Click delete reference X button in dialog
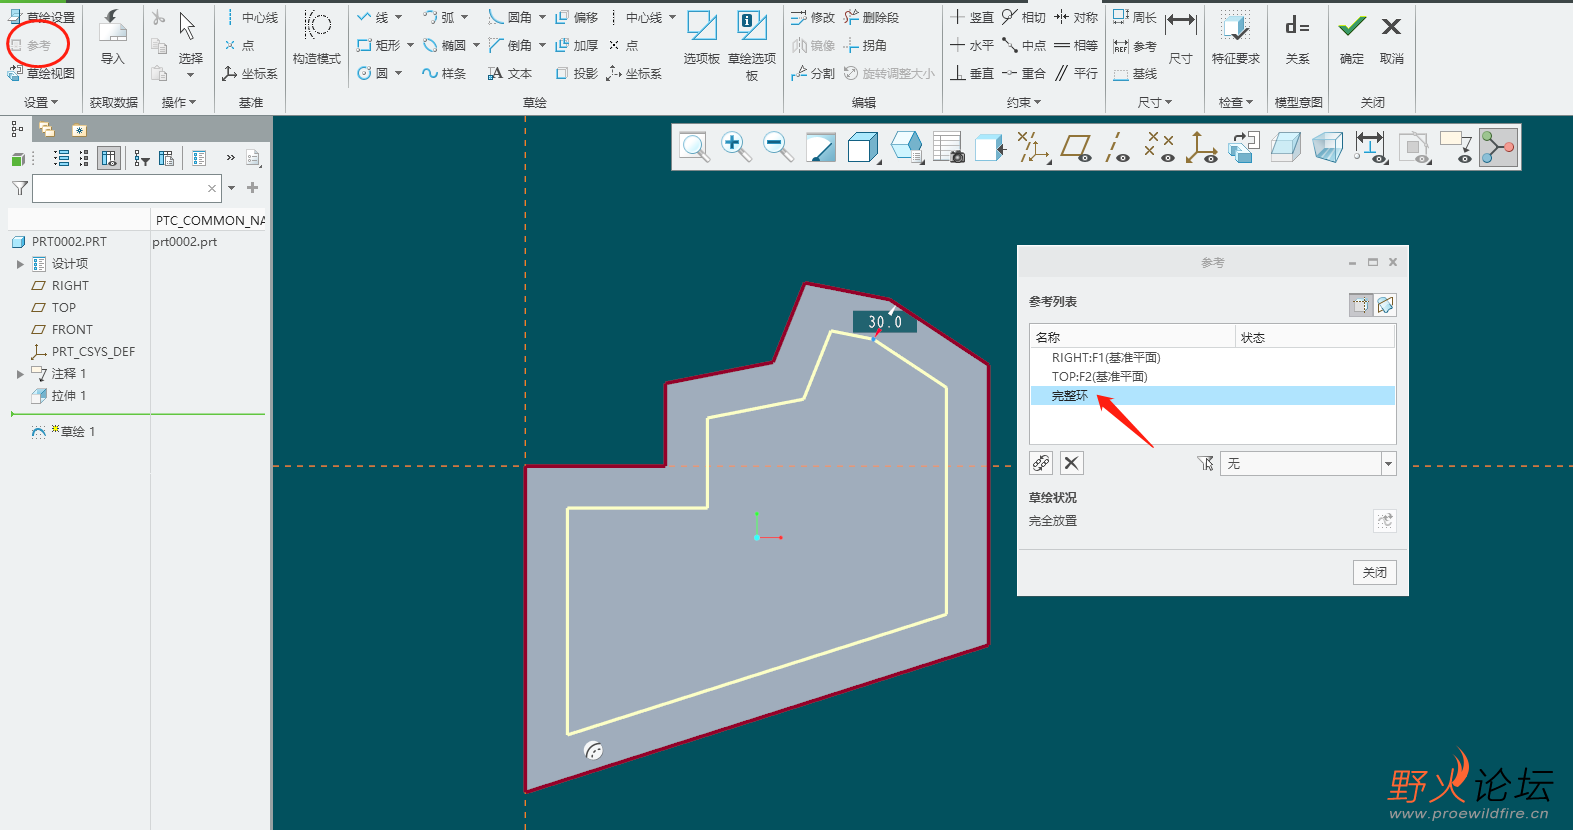1573x830 pixels. coord(1071,463)
